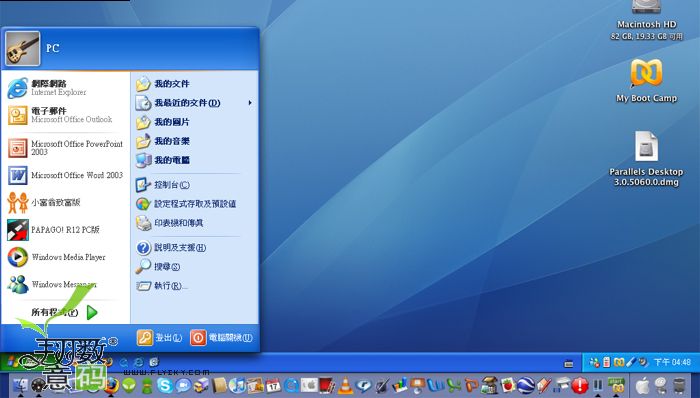The image size is (700, 398).
Task: Click keyboard icon on Windows taskbar
Action: pyautogui.click(x=569, y=364)
